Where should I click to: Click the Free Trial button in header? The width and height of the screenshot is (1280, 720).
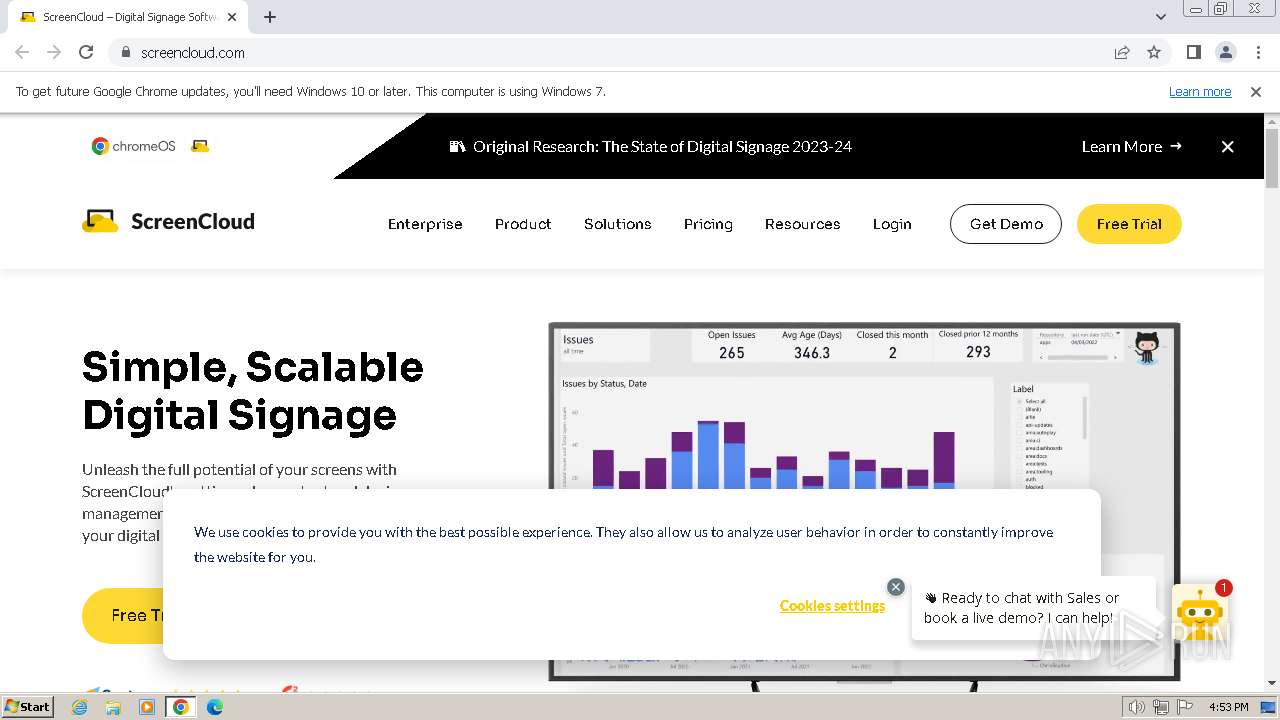pos(1129,224)
